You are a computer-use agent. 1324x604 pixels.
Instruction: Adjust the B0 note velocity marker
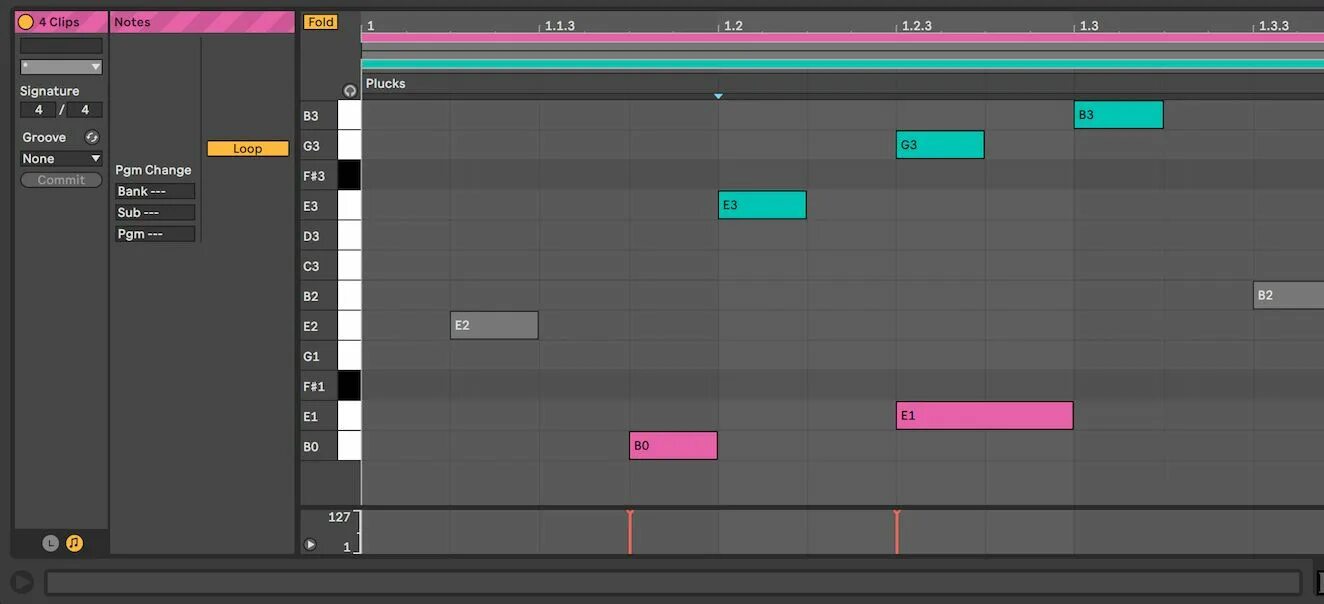coord(629,531)
